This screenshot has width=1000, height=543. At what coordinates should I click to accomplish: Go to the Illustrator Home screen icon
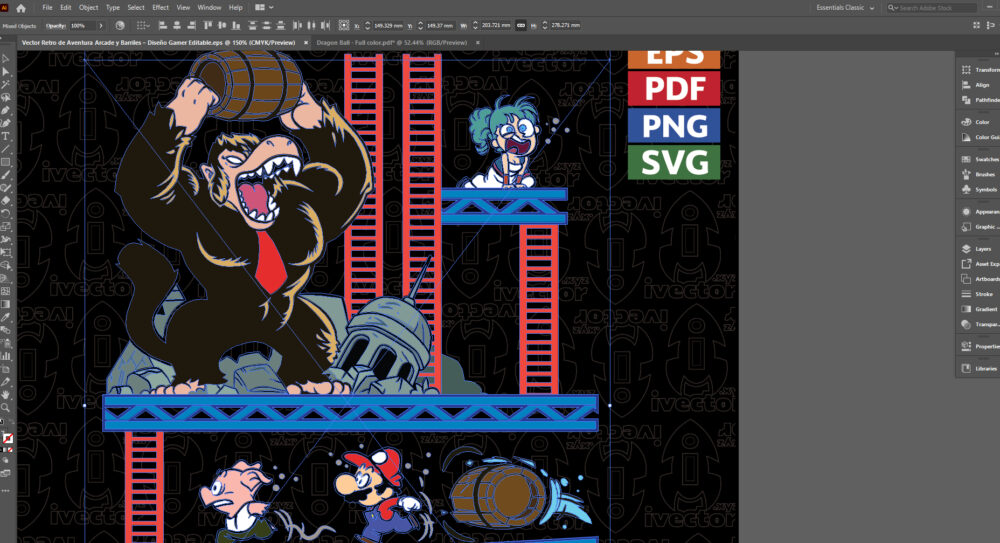pos(21,8)
